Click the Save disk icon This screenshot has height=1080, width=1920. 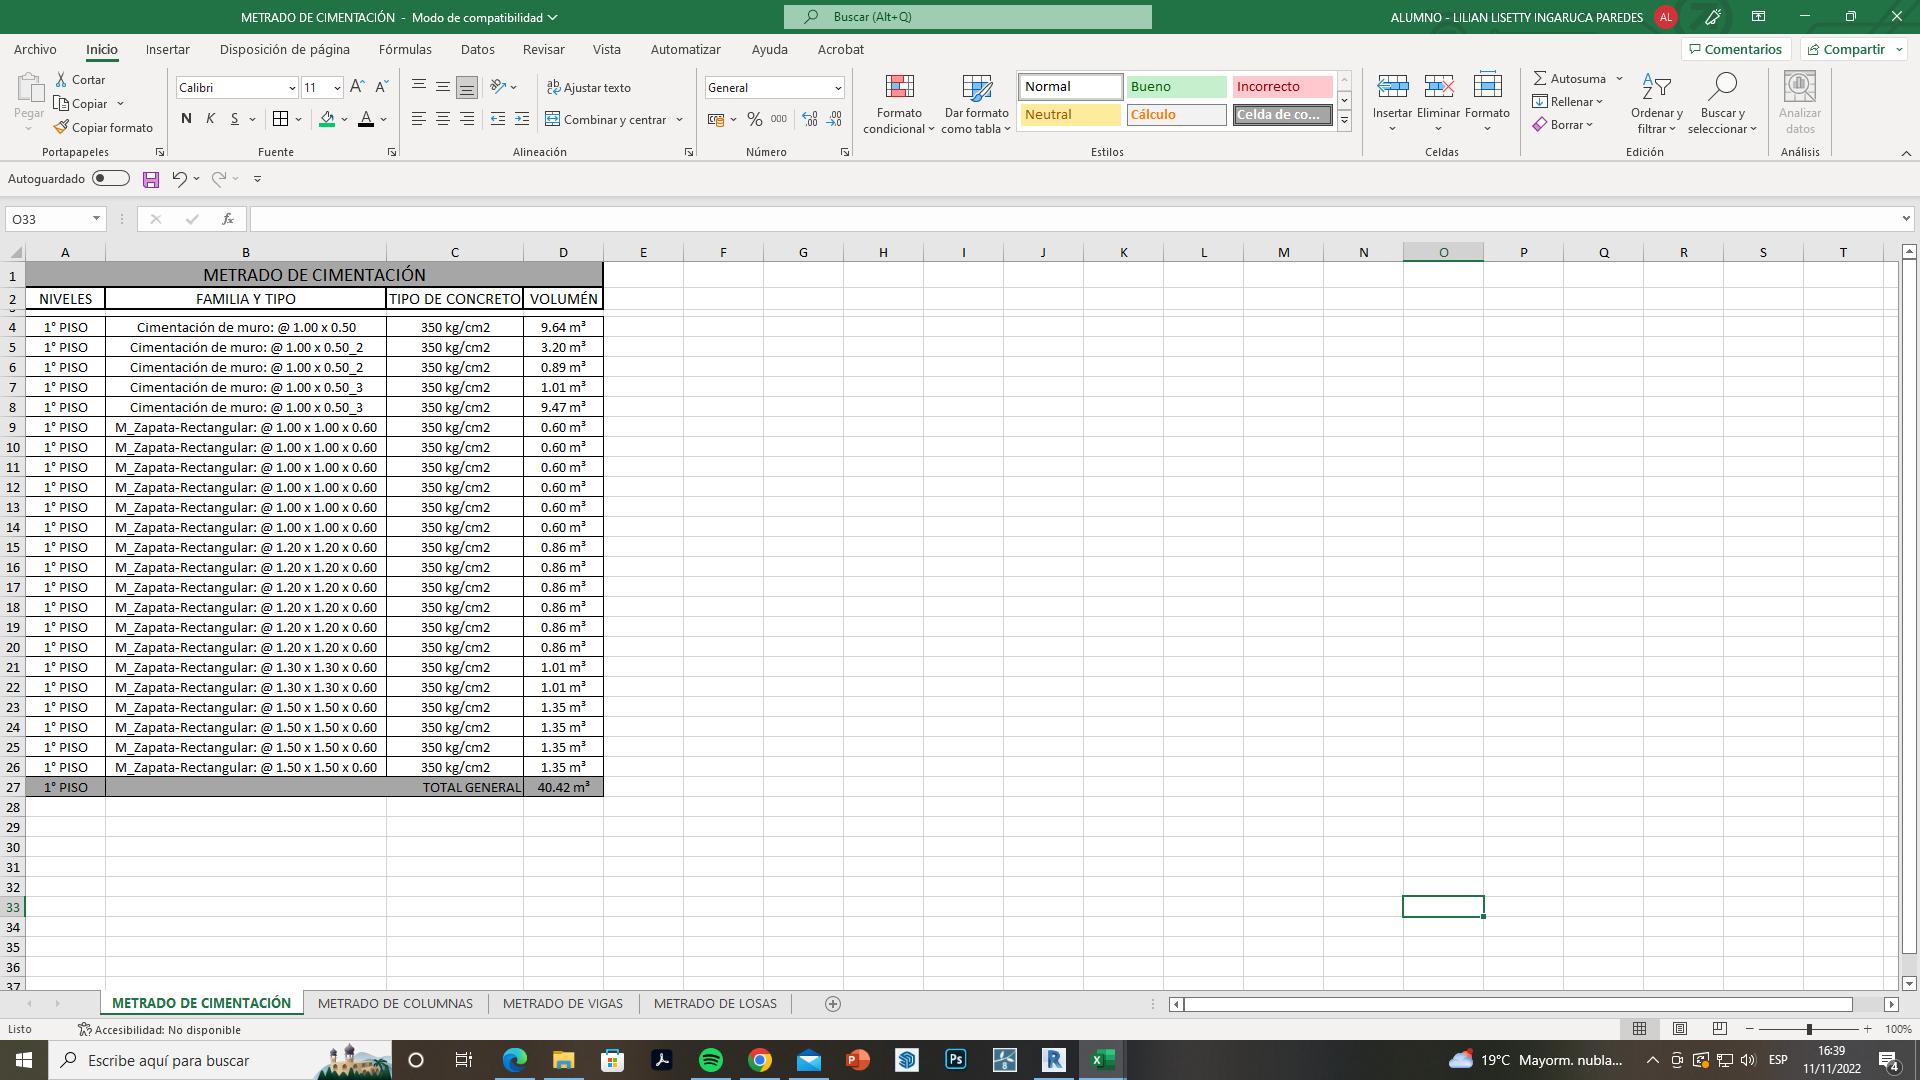(x=151, y=179)
